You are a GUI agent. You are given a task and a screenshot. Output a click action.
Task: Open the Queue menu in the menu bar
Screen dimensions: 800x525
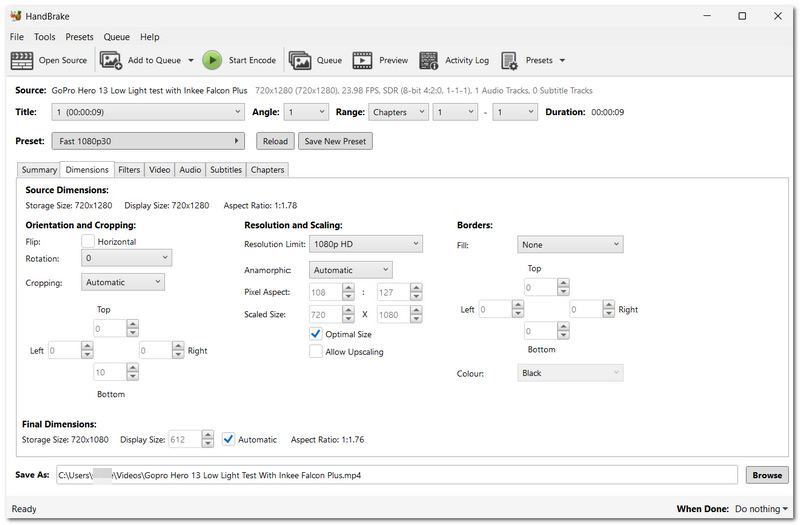click(x=117, y=37)
